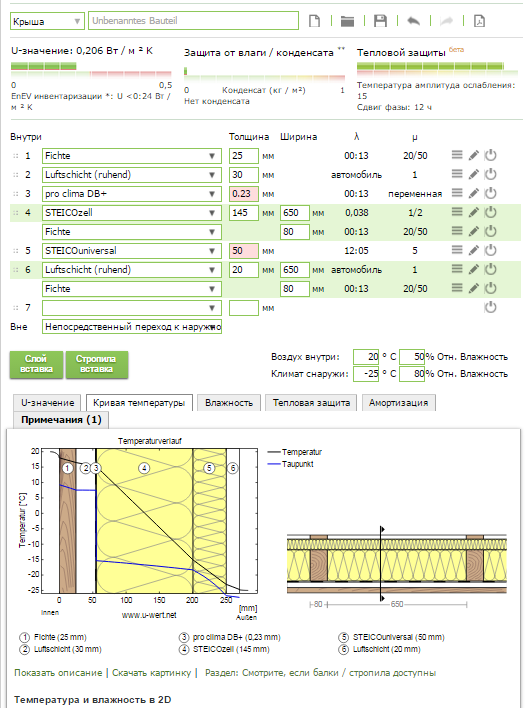Open the layer 6 Luftschicht (ruhend) material dropdown
Image resolution: width=529 pixels, height=708 pixels.
[x=132, y=270]
